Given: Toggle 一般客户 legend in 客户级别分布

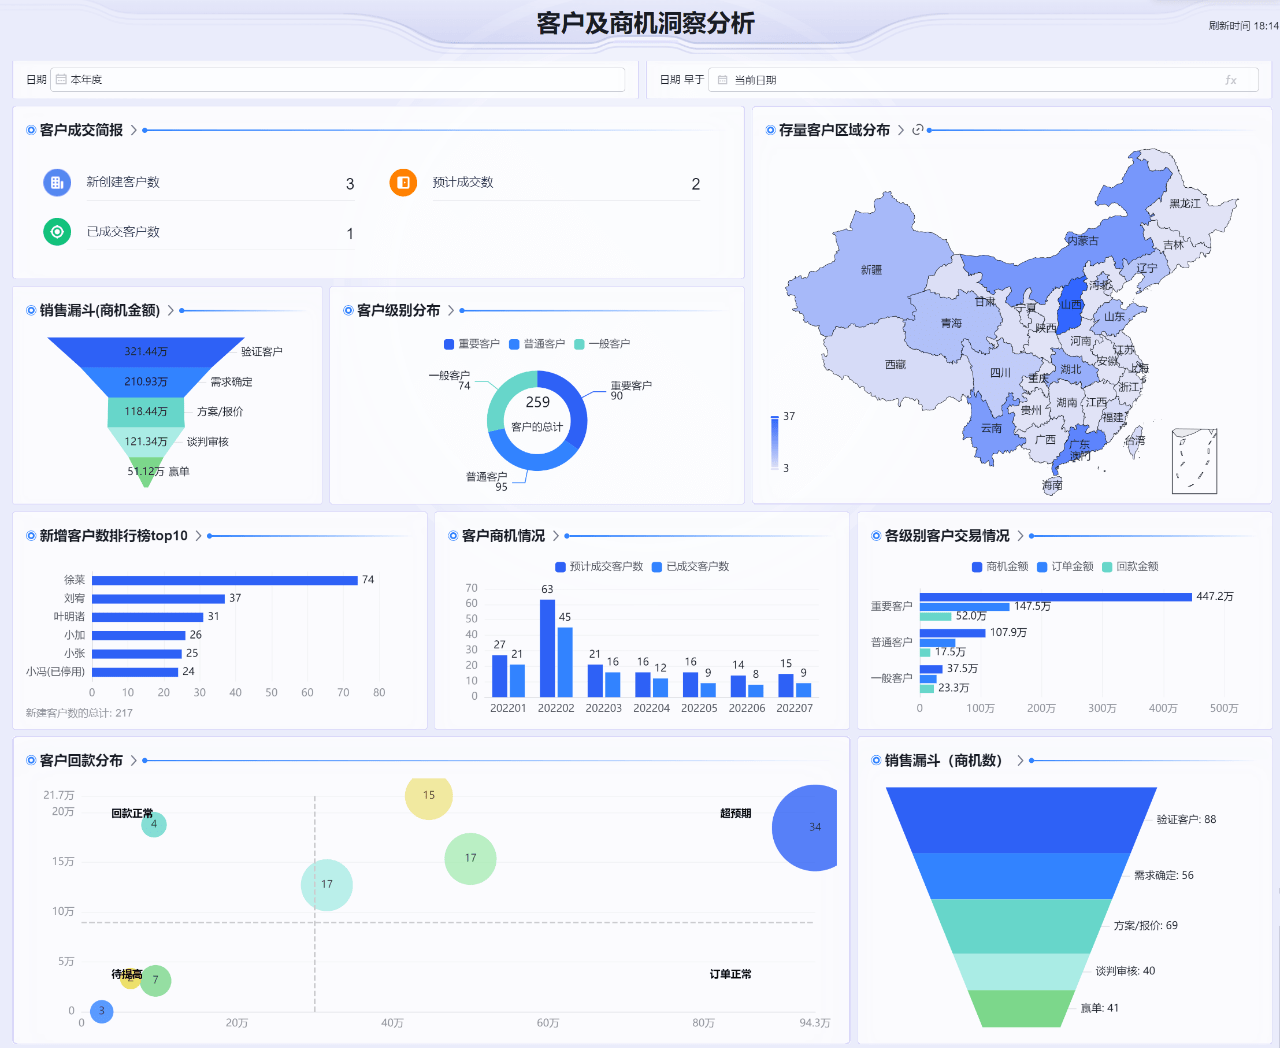Looking at the screenshot, I should (x=602, y=344).
